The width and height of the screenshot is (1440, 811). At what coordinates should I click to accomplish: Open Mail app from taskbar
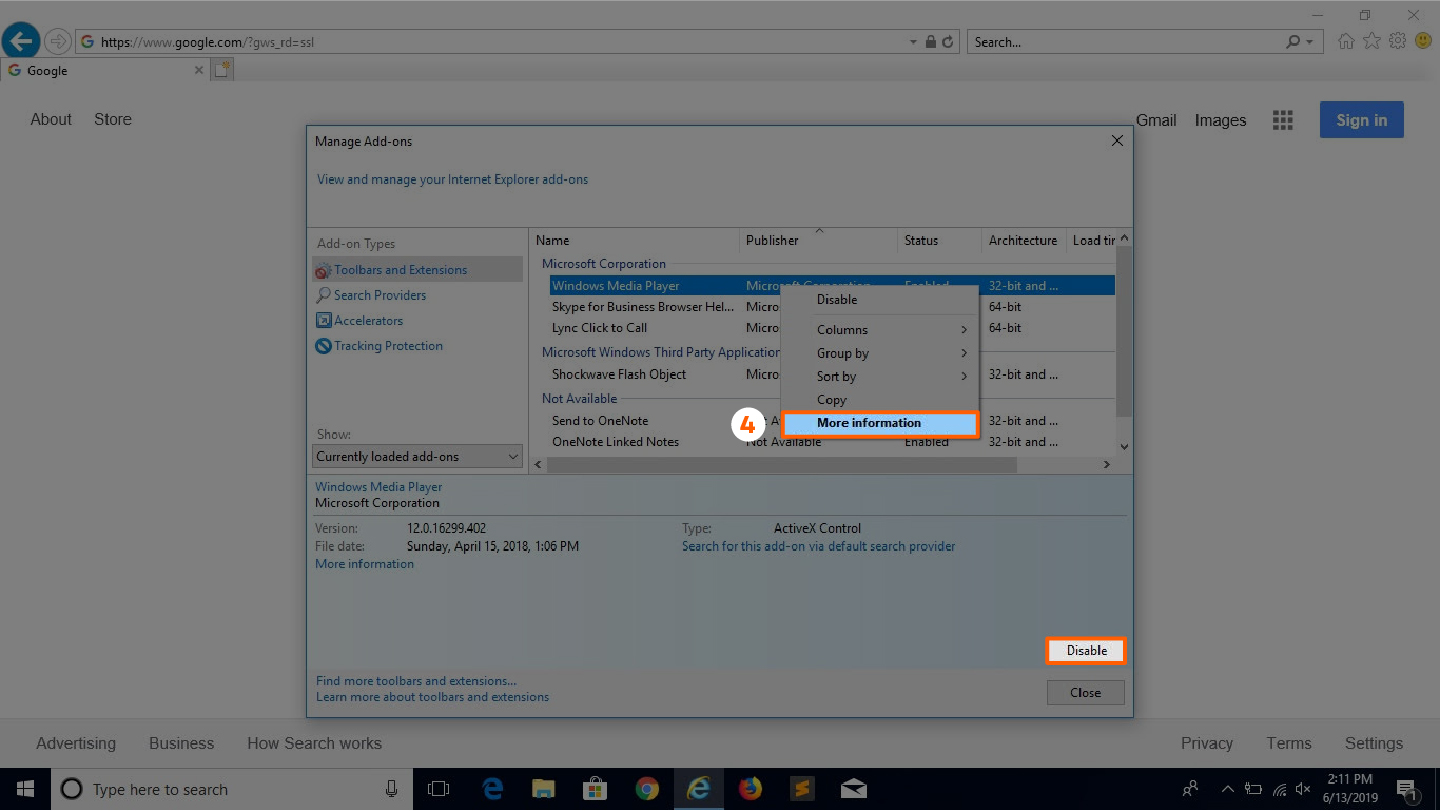coord(854,789)
